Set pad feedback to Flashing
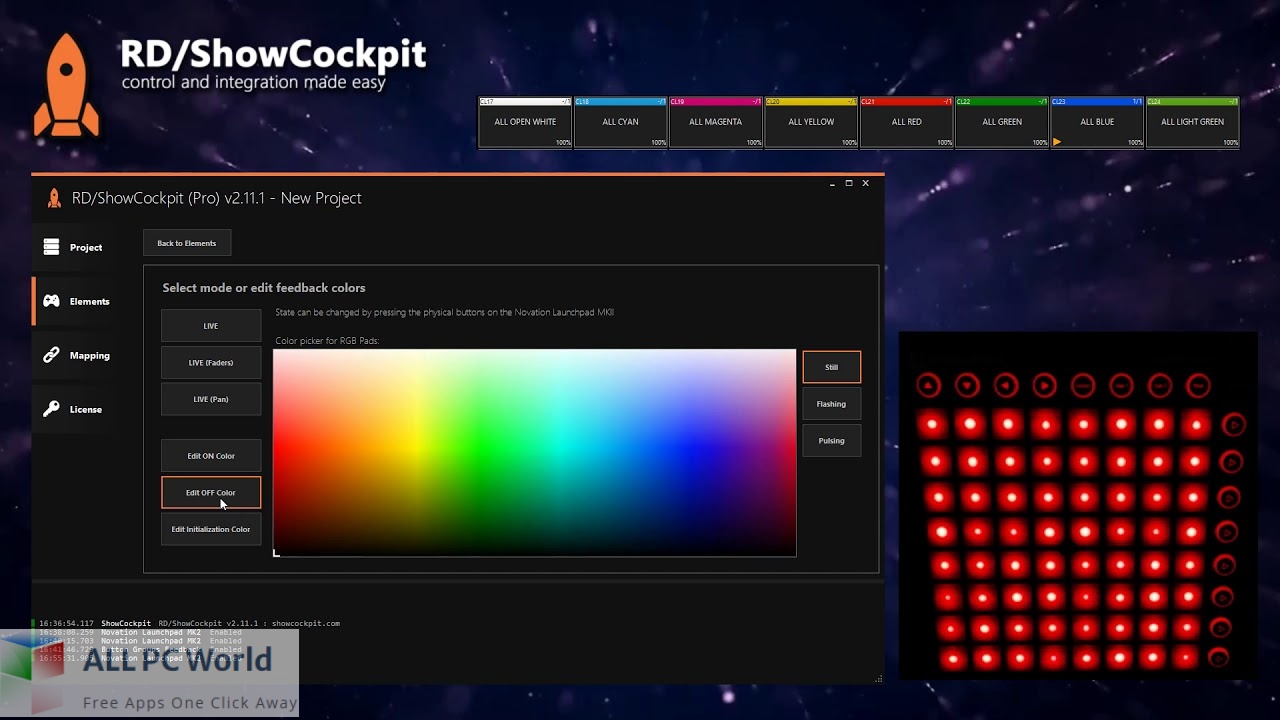 click(831, 404)
